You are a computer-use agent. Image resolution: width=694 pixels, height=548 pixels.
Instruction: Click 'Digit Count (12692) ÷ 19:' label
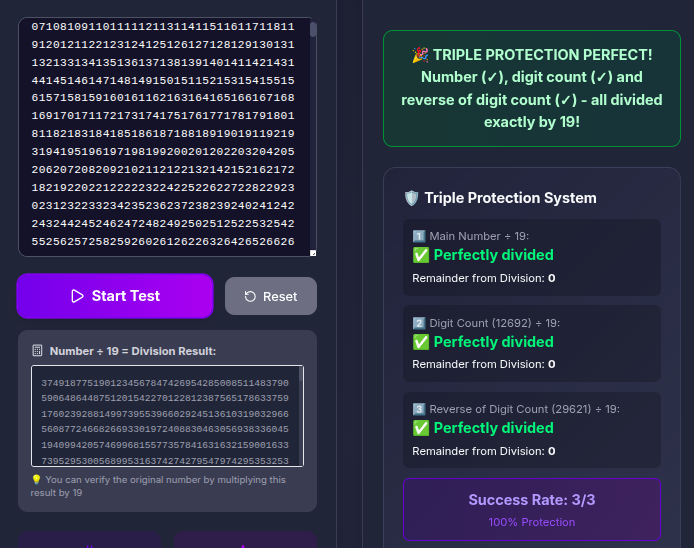coord(494,323)
